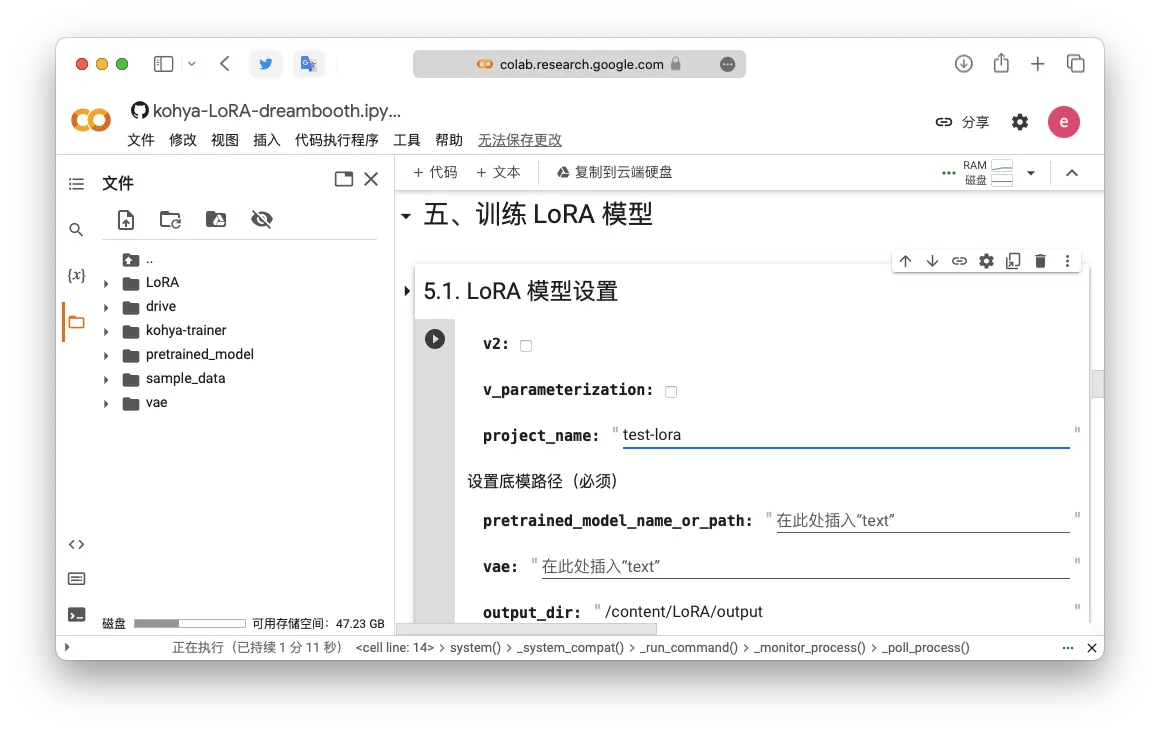
Task: Refresh the file browser listing
Action: (x=171, y=220)
